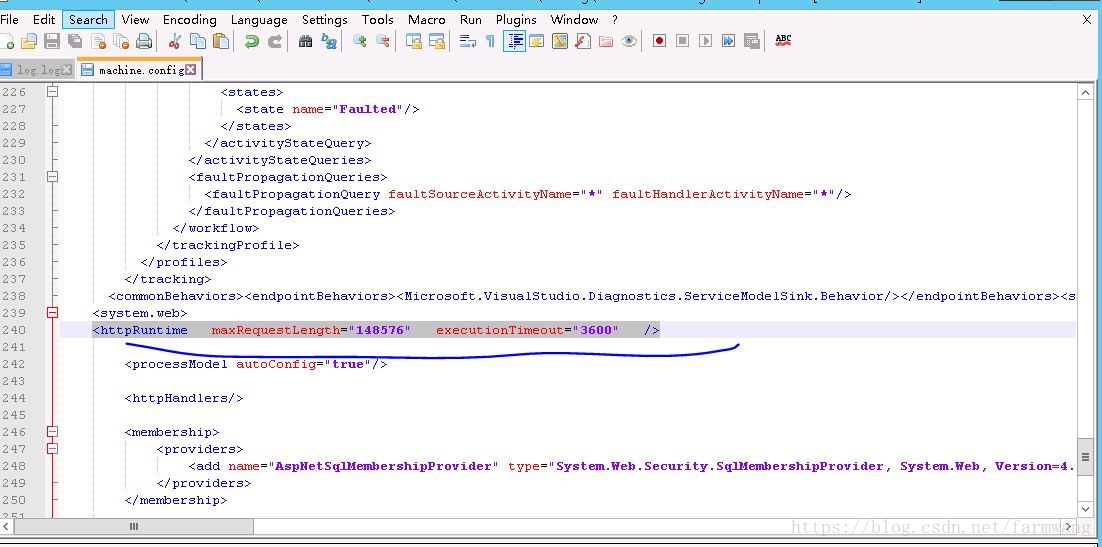Toggle the Word Wrap toolbar button

pos(467,41)
